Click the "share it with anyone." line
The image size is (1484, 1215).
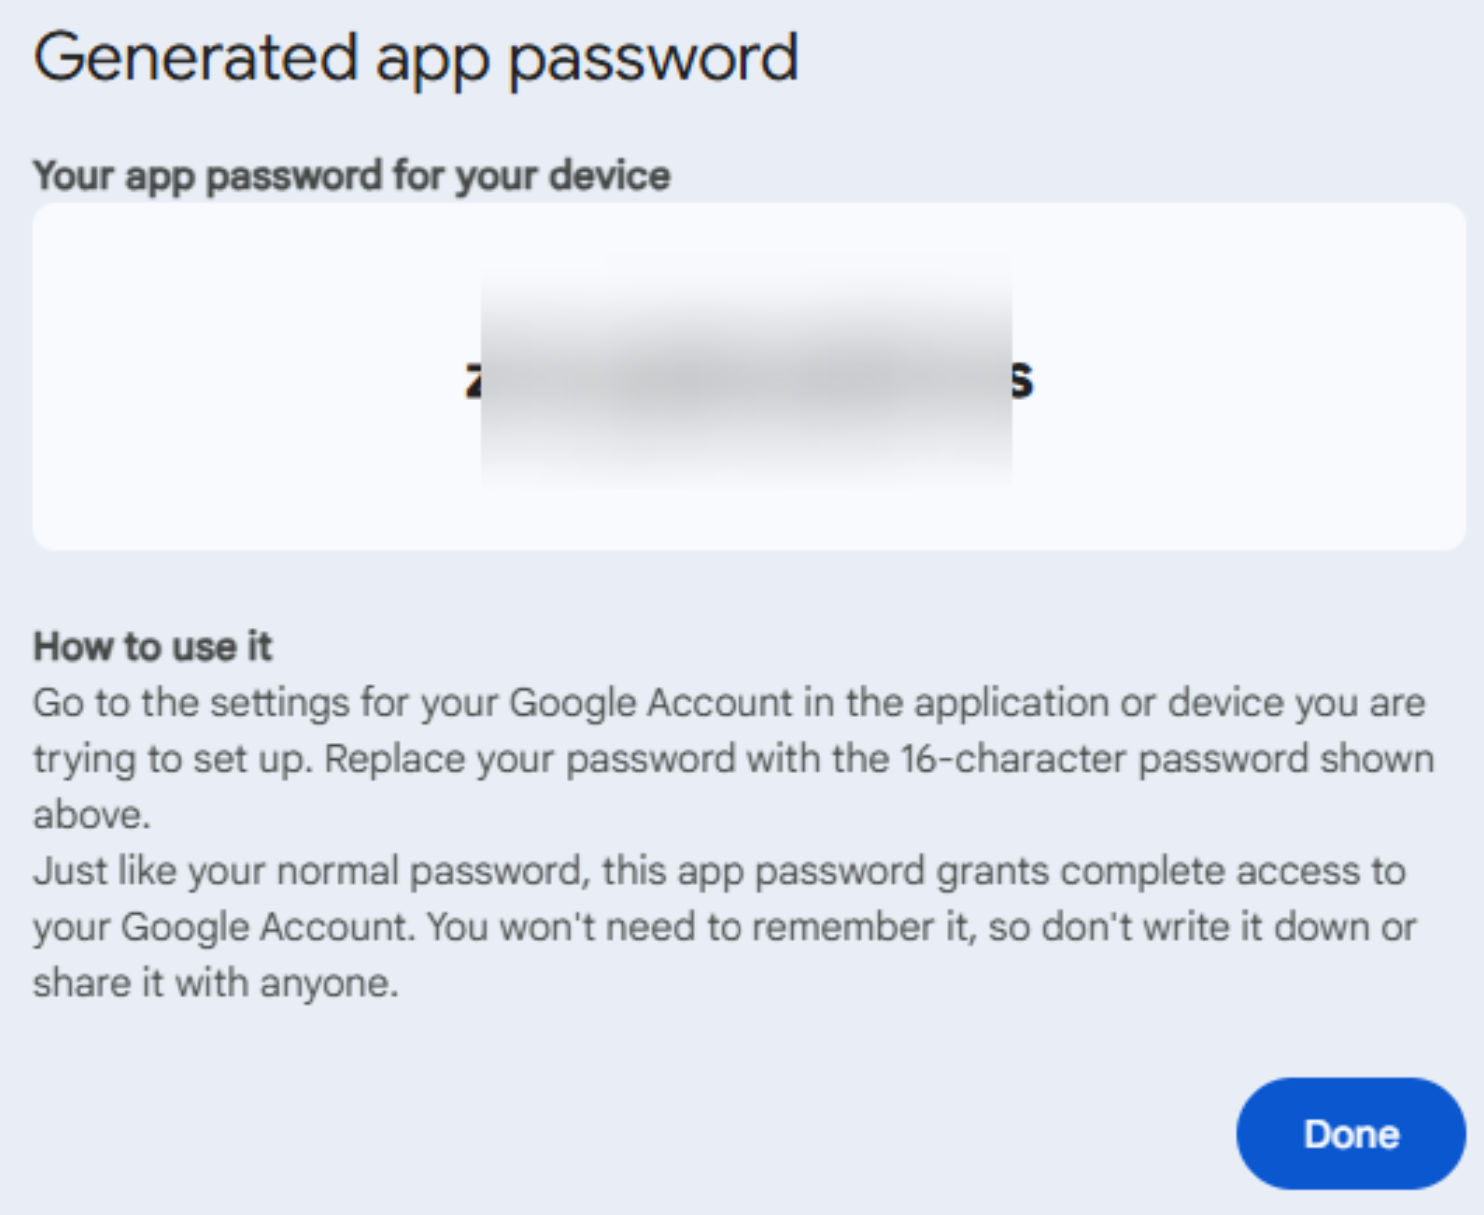point(215,983)
